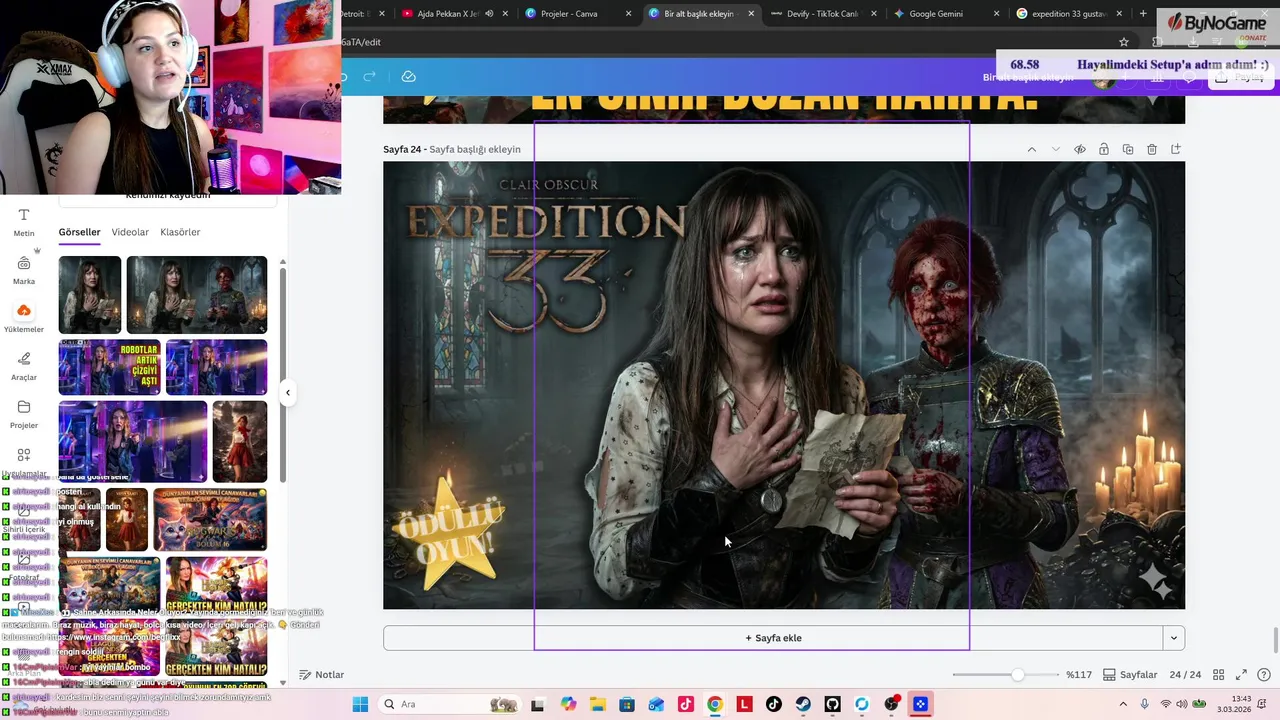Open Notlar notes panel

tap(322, 675)
